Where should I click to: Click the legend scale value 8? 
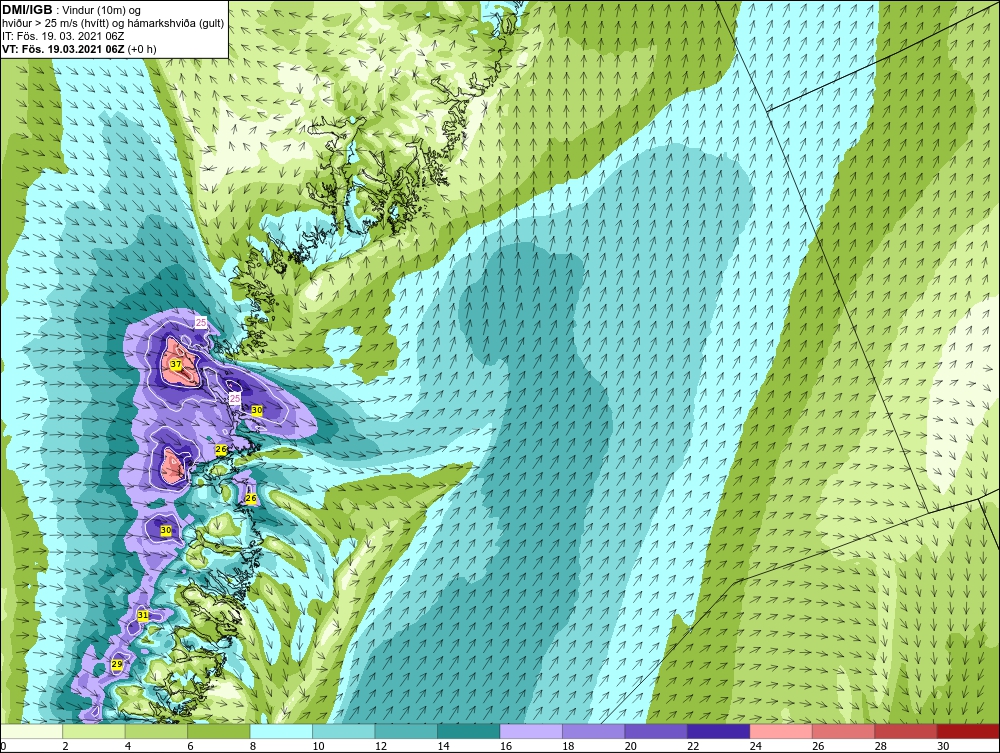coord(253,746)
